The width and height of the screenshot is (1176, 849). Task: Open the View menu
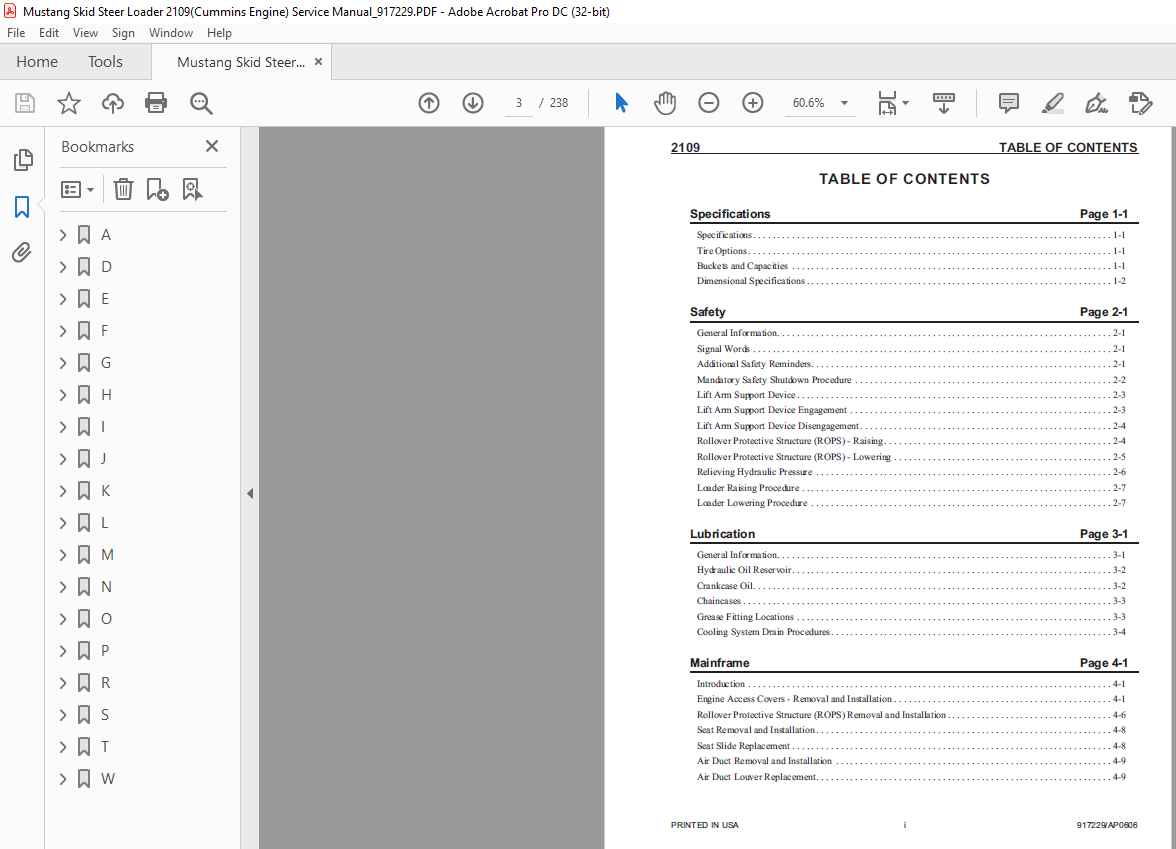(x=85, y=33)
